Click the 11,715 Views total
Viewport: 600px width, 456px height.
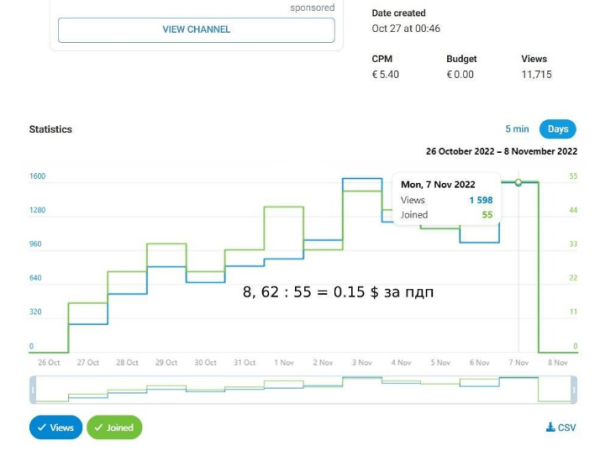[537, 75]
